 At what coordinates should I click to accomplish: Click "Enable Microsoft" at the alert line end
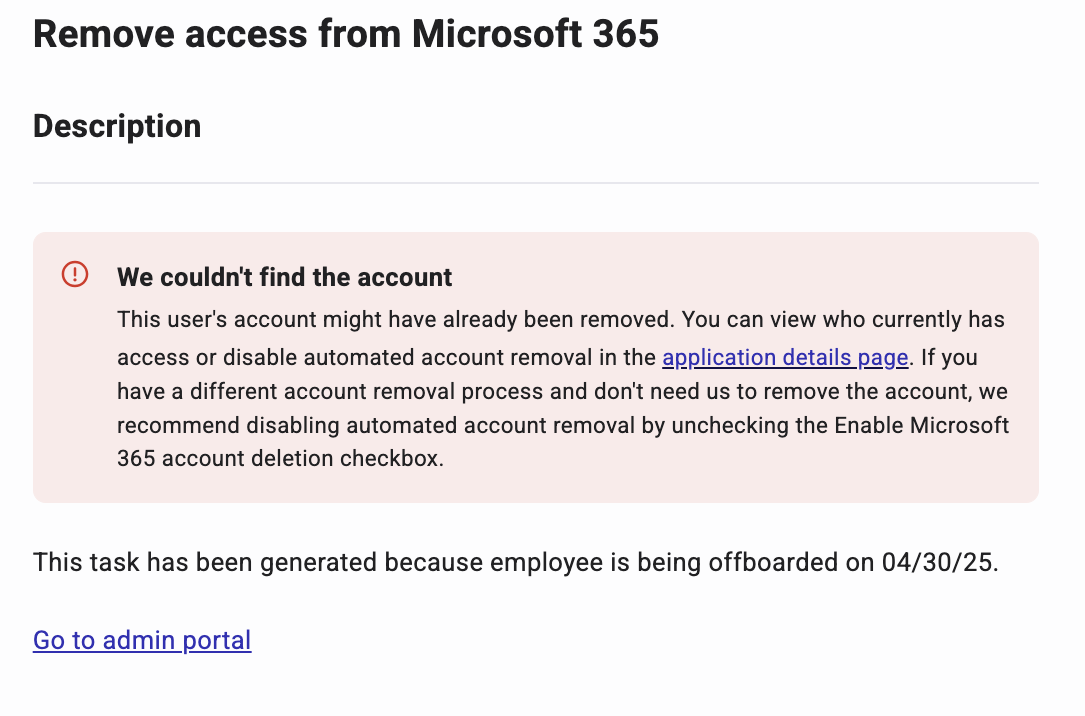[x=923, y=425]
